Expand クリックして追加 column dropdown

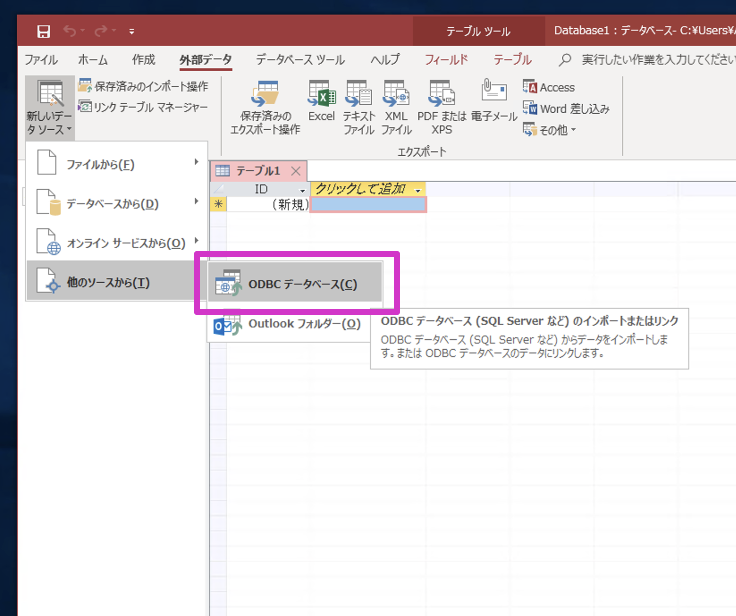418,190
